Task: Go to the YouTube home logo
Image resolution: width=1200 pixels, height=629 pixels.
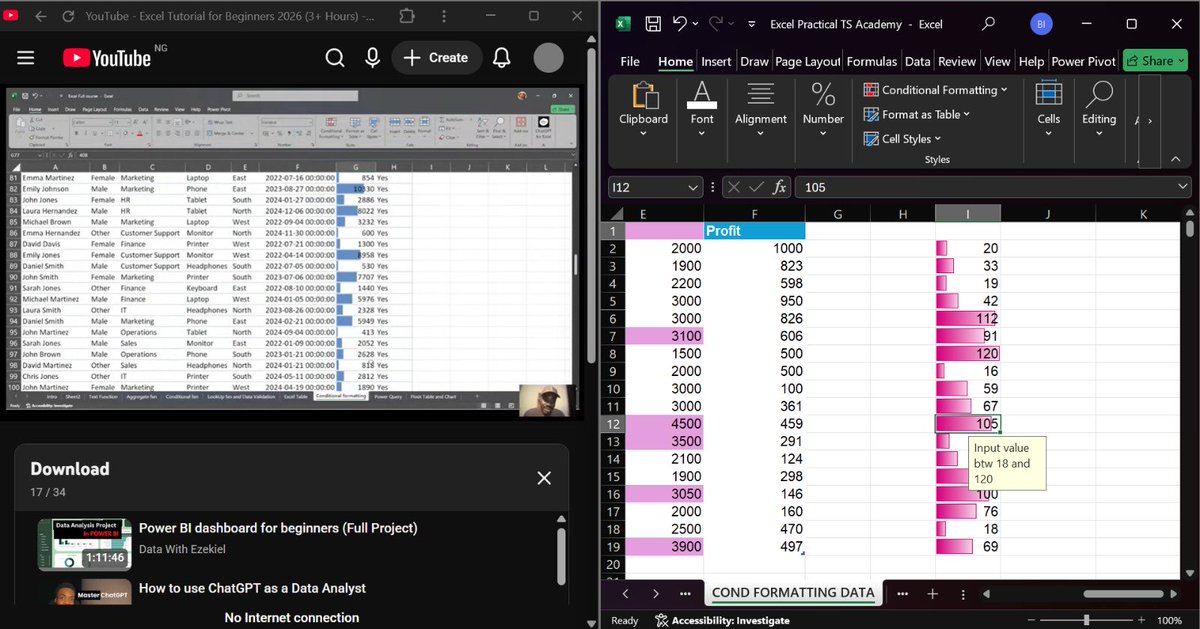Action: click(107, 58)
